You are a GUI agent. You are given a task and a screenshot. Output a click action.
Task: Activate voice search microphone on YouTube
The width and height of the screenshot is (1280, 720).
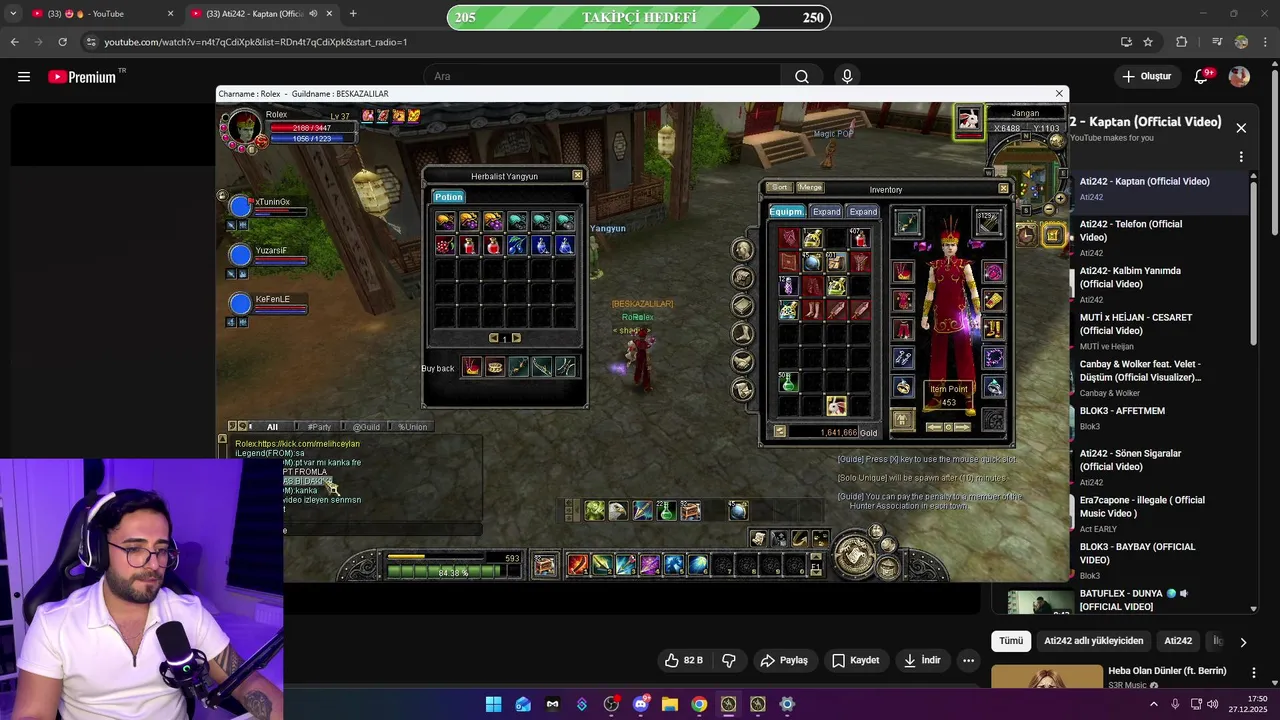[x=847, y=76]
